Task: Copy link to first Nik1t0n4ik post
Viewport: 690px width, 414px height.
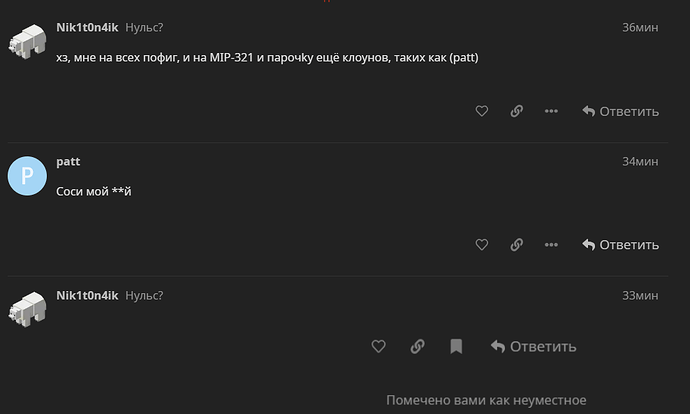Action: (x=517, y=111)
